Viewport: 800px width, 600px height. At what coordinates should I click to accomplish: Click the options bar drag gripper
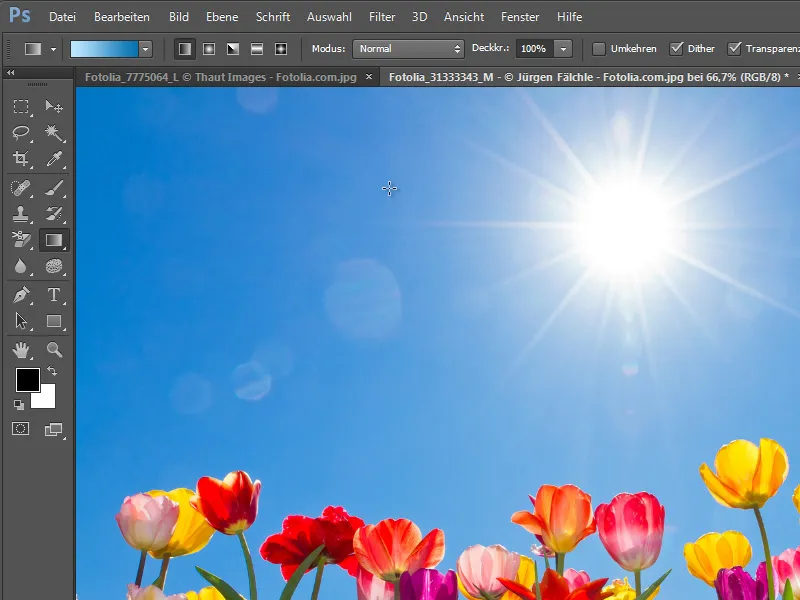click(9, 49)
